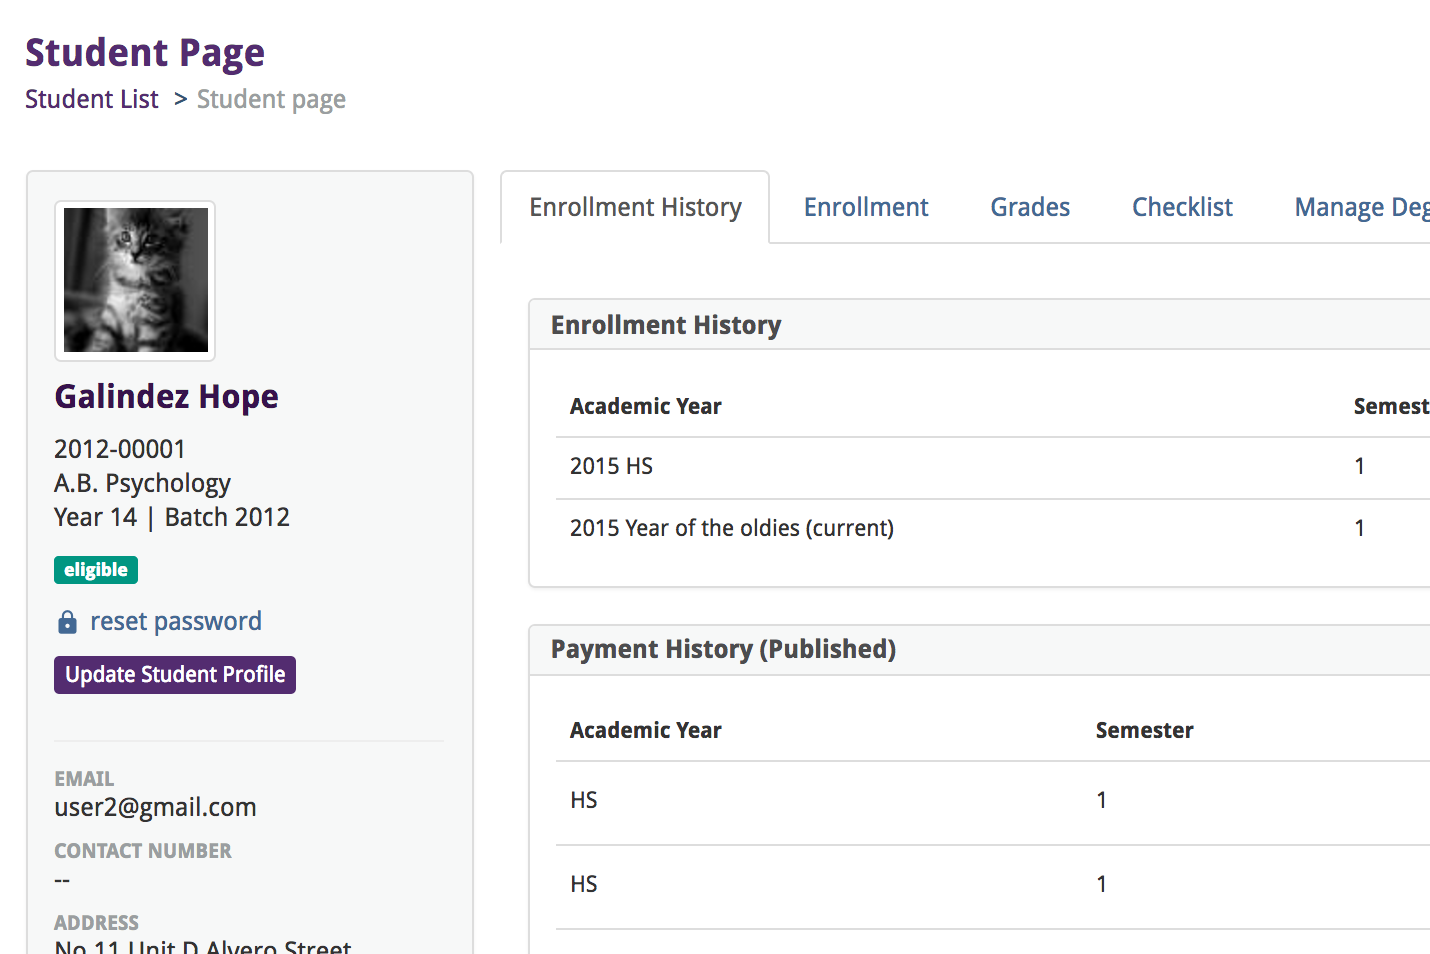The image size is (1430, 954).
Task: Click the CONTACT NUMBER label
Action: click(x=143, y=851)
